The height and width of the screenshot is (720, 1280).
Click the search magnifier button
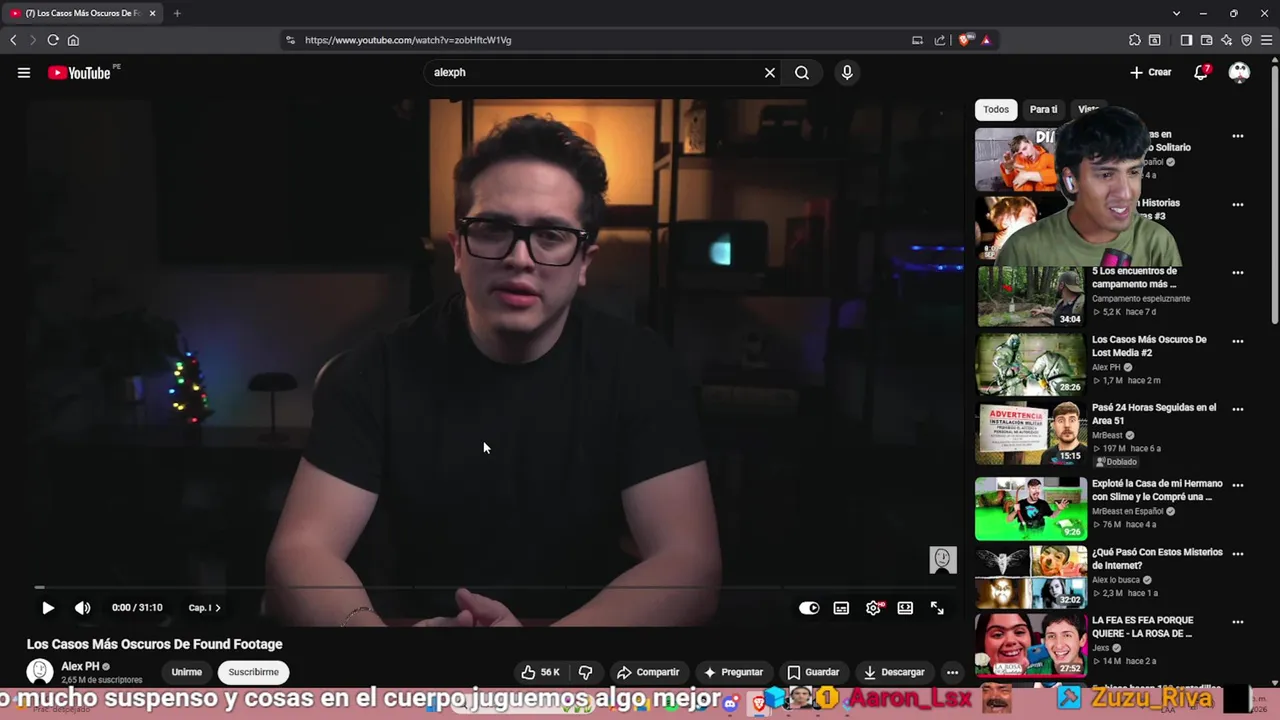tap(802, 72)
